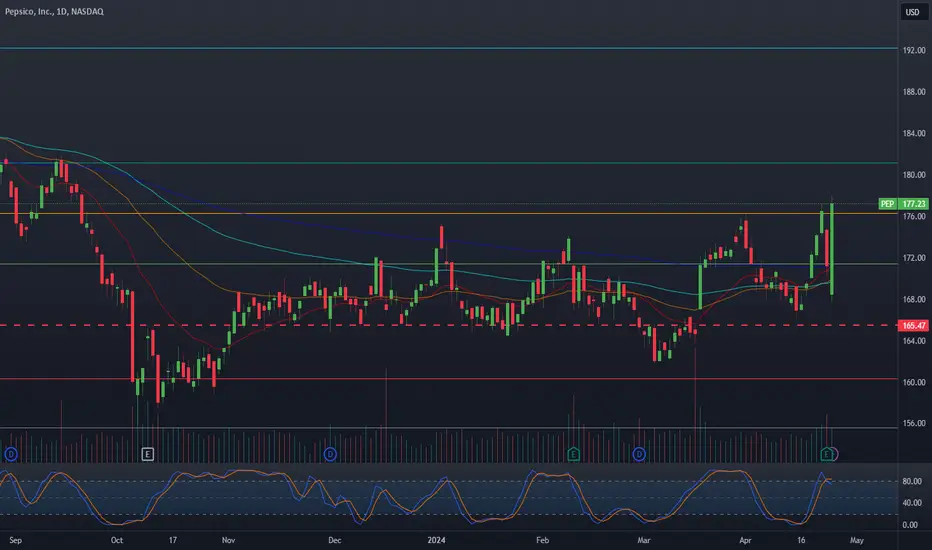Click the 2024 label on time axis
Viewport: 932px width, 550px height.
(x=436, y=540)
